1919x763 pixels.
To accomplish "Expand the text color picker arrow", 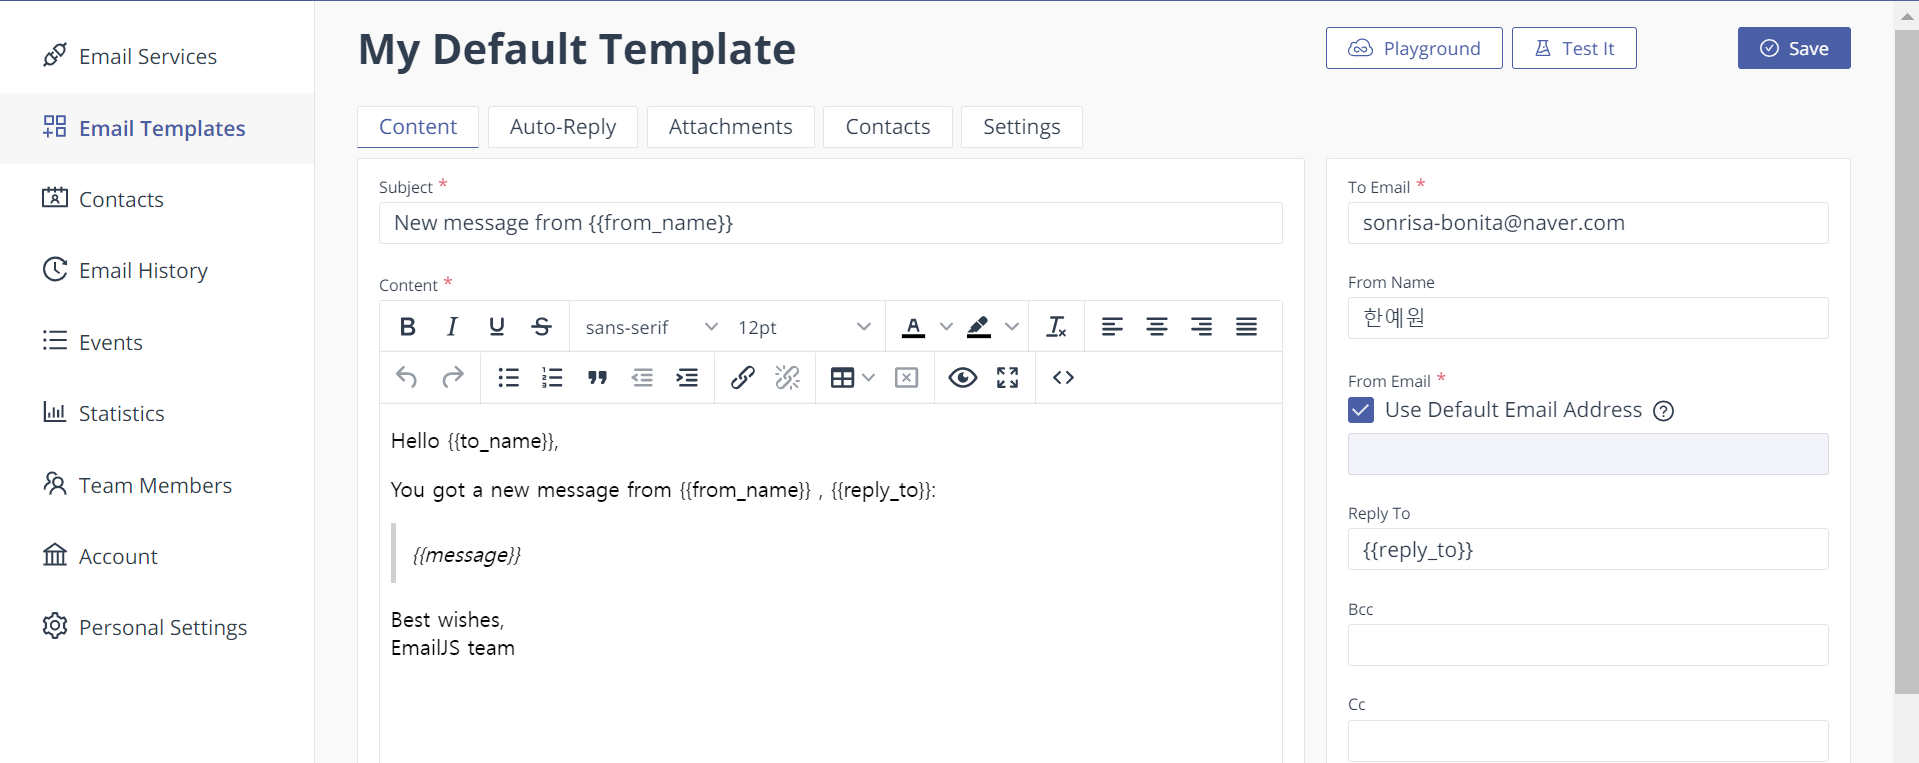I will pos(946,326).
